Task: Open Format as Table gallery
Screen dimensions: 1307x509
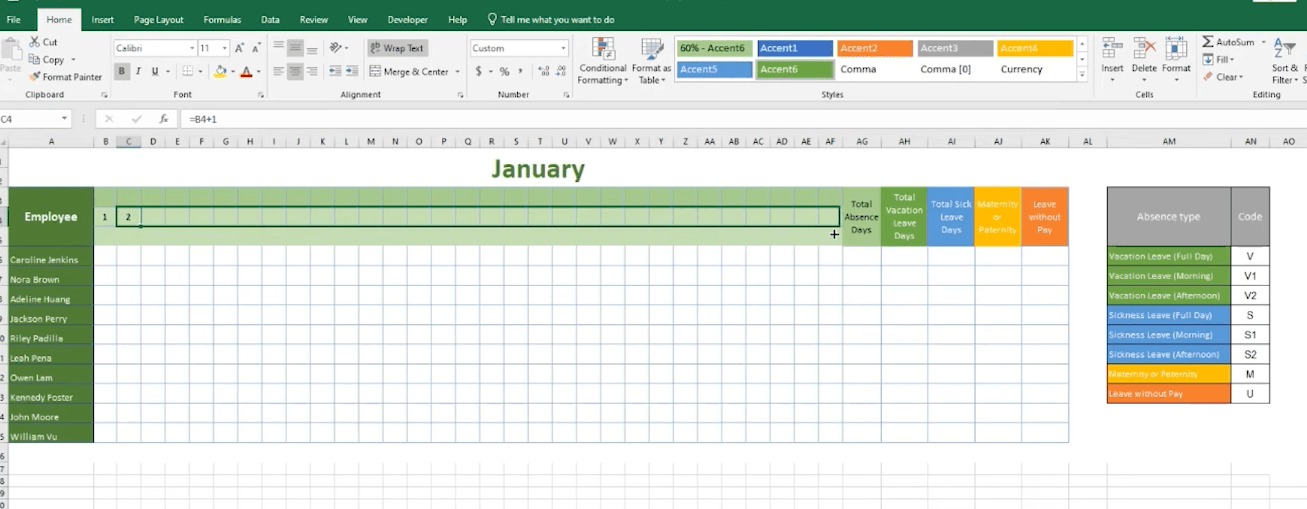Action: click(652, 62)
